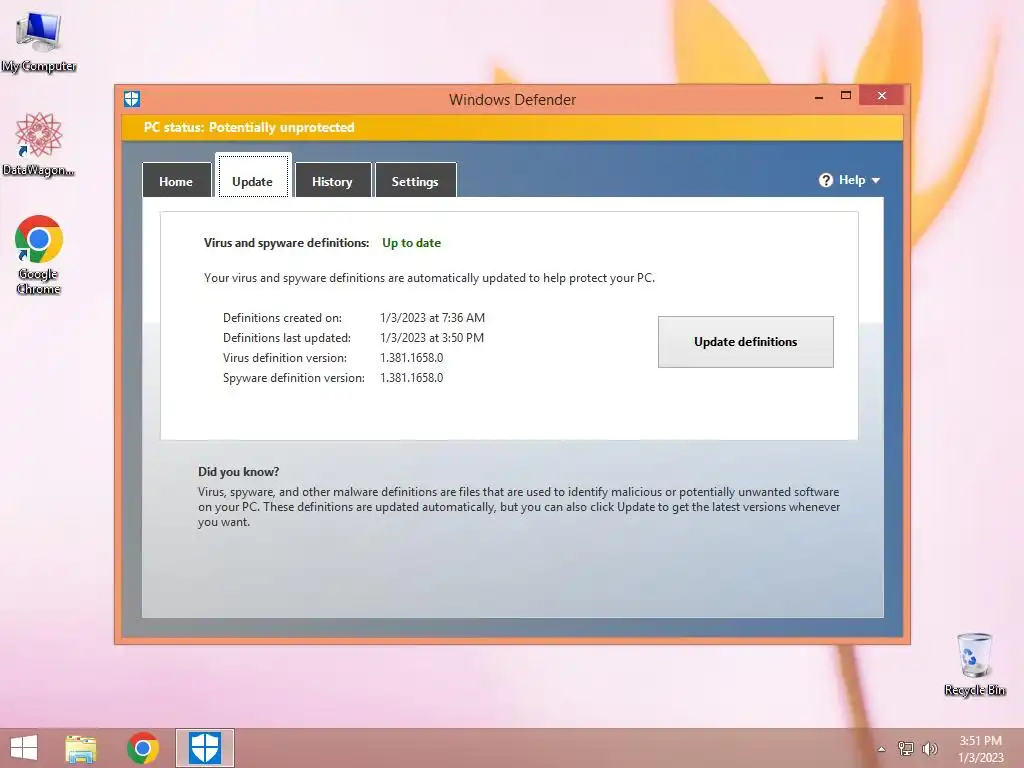Open the volume speaker tray icon

pyautogui.click(x=929, y=748)
